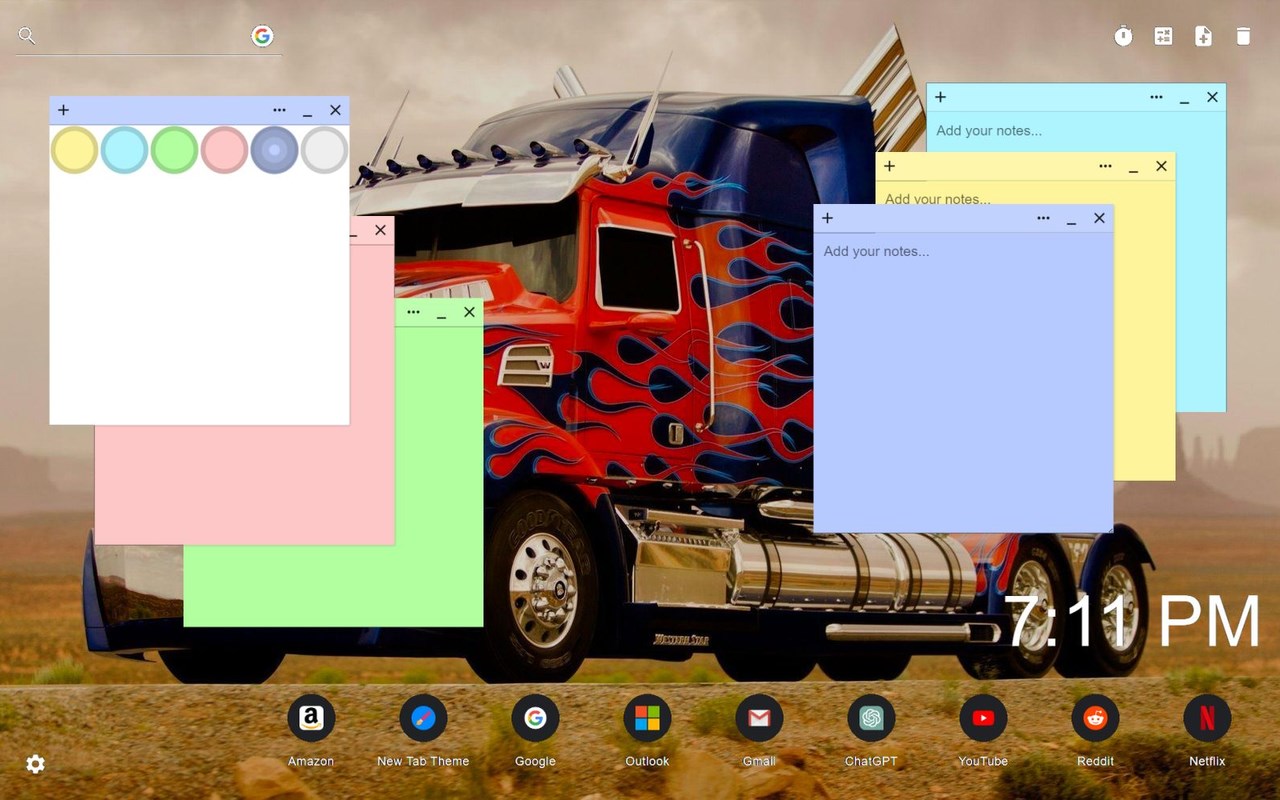Close the cyan note
1280x800 pixels.
[1212, 97]
